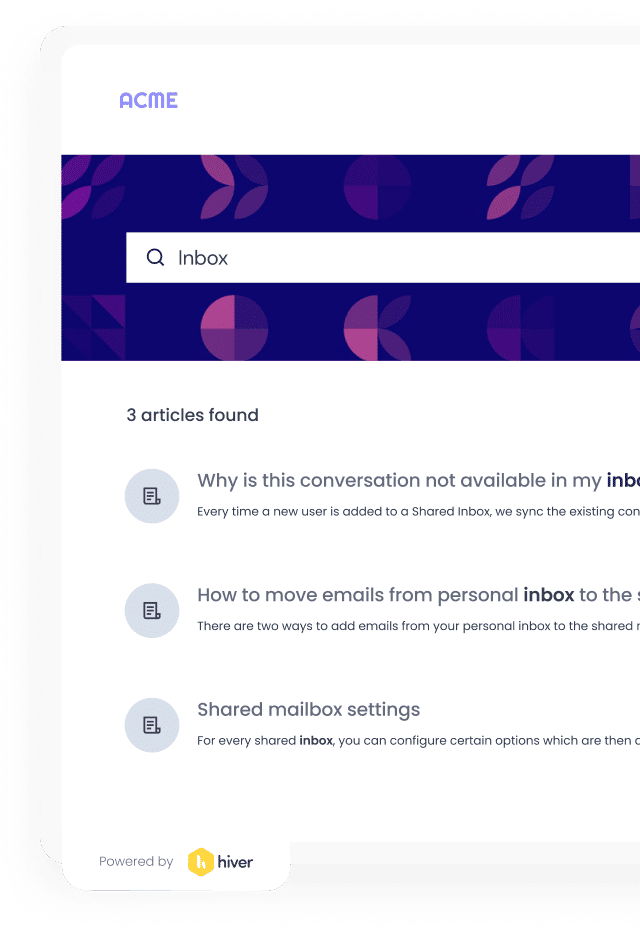The image size is (640, 934).
Task: Open the Shared mailbox settings article
Action: coord(309,709)
